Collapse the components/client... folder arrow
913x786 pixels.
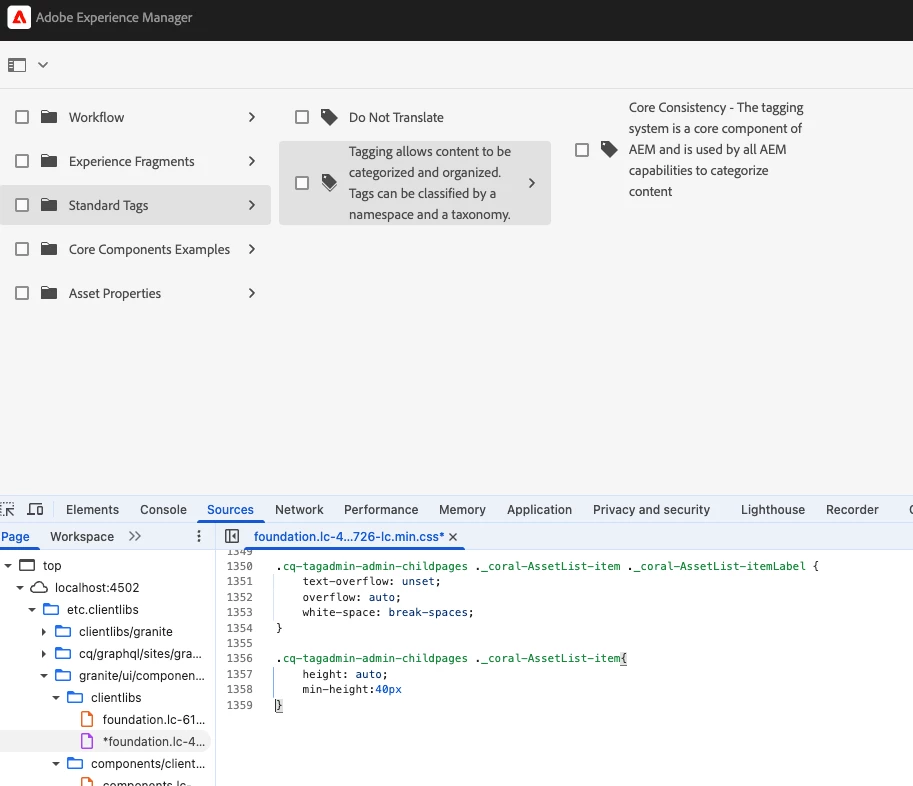[x=56, y=763]
